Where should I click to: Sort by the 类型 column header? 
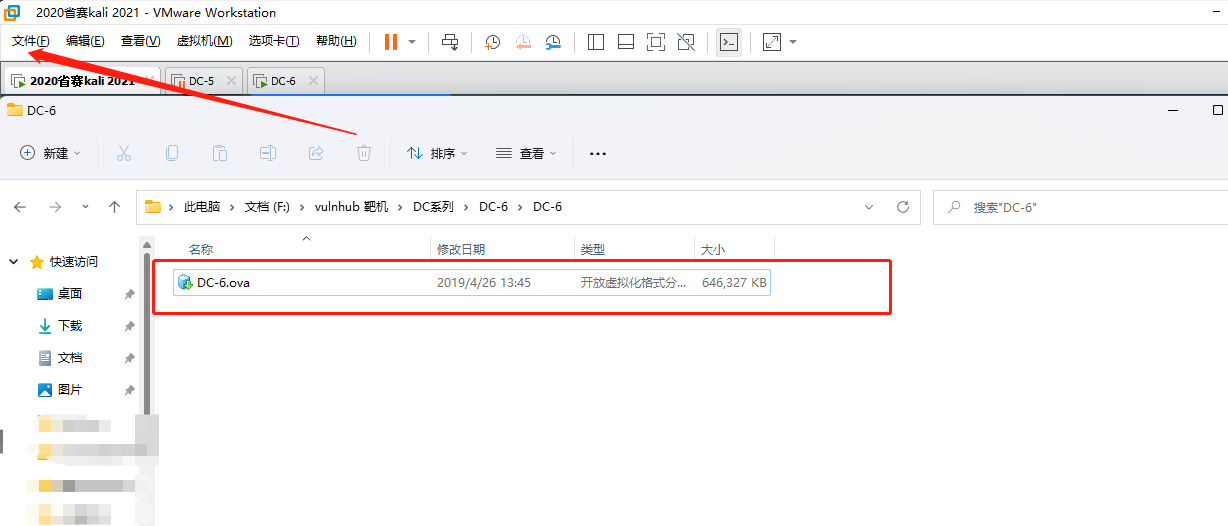593,249
